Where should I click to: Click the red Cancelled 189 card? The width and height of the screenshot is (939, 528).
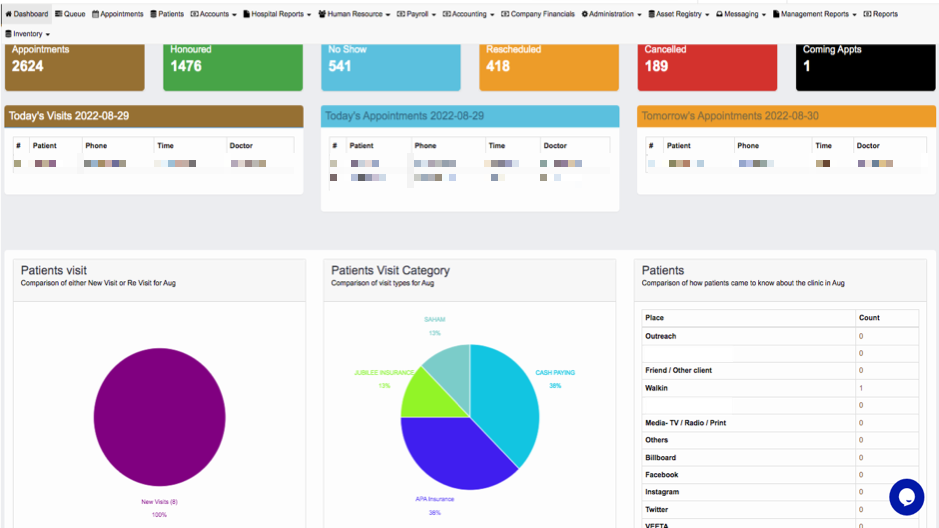pyautogui.click(x=707, y=66)
